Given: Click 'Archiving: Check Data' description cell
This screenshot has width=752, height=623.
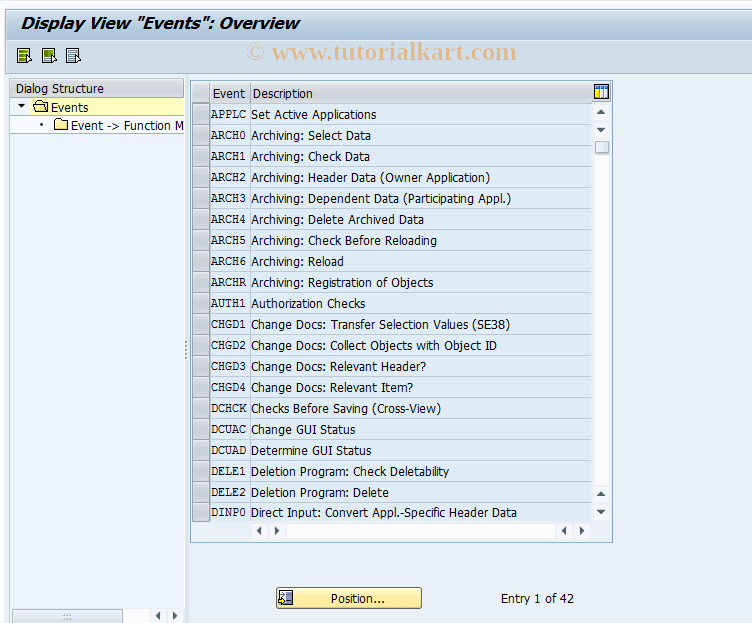Looking at the screenshot, I should pos(421,156).
